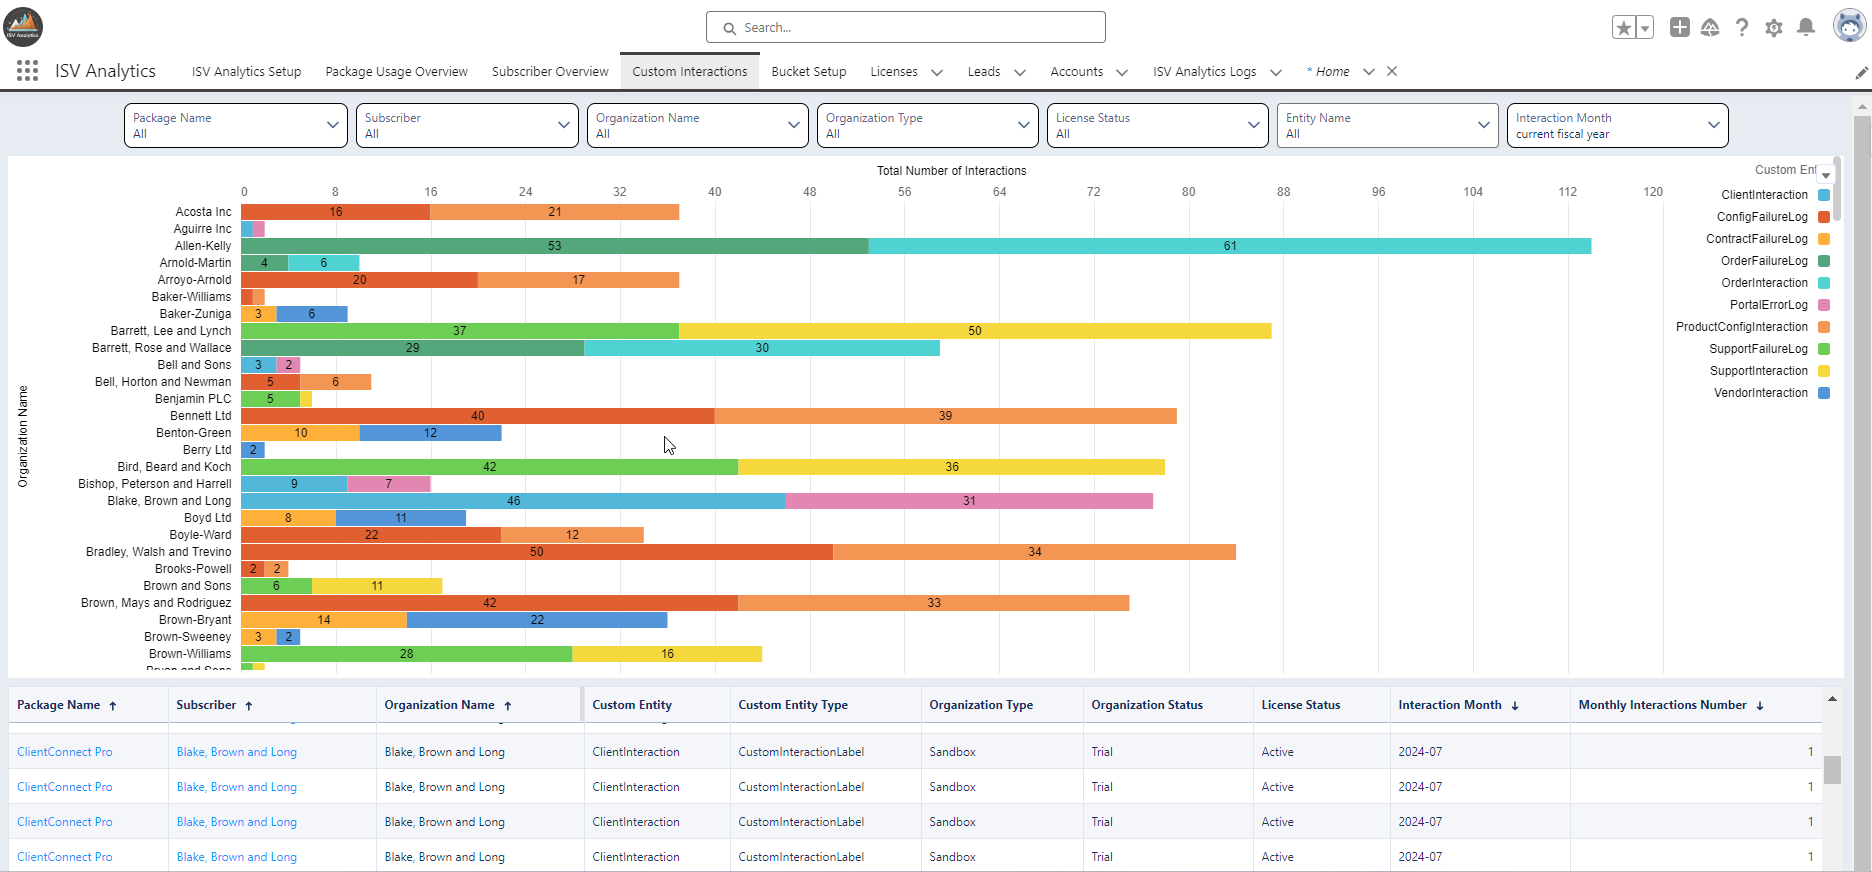Expand the Home tab chevron menu
The height and width of the screenshot is (872, 1872).
(x=1369, y=71)
